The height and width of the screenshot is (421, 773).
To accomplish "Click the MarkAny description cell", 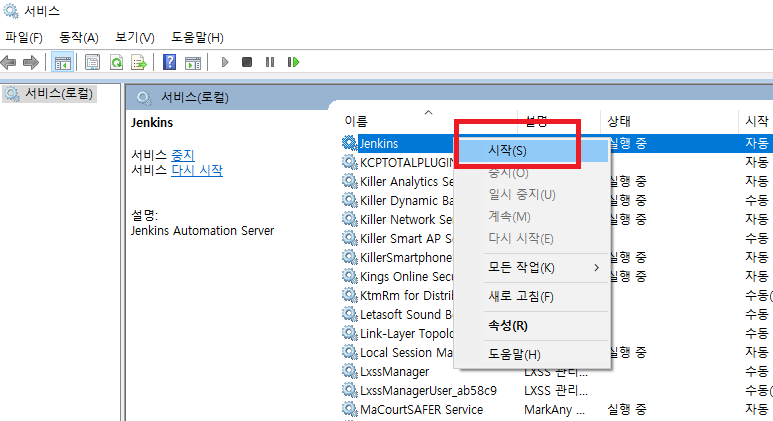I will click(554, 409).
